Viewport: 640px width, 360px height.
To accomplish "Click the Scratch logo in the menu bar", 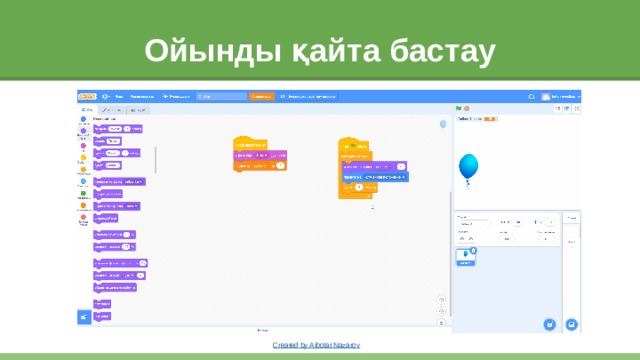I will click(87, 96).
